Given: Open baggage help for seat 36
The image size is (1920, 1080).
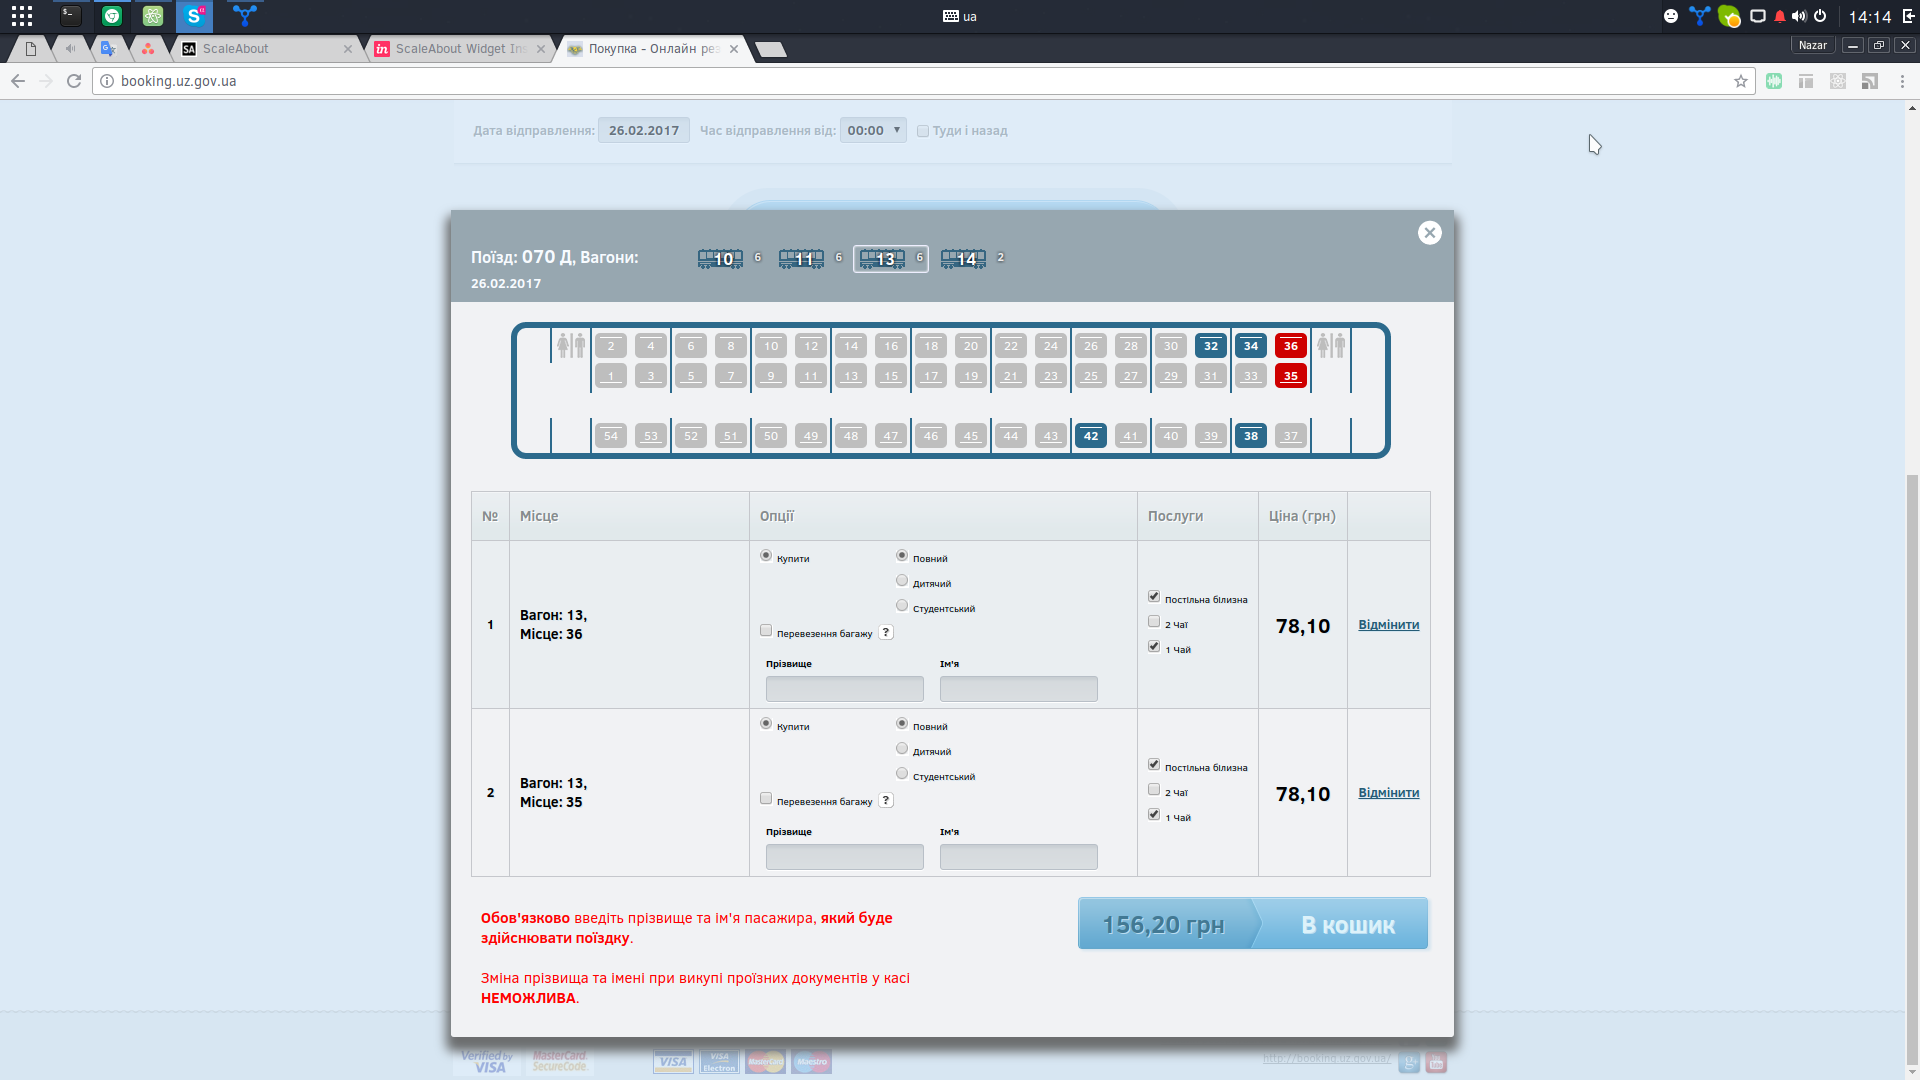Looking at the screenshot, I should click(x=886, y=633).
